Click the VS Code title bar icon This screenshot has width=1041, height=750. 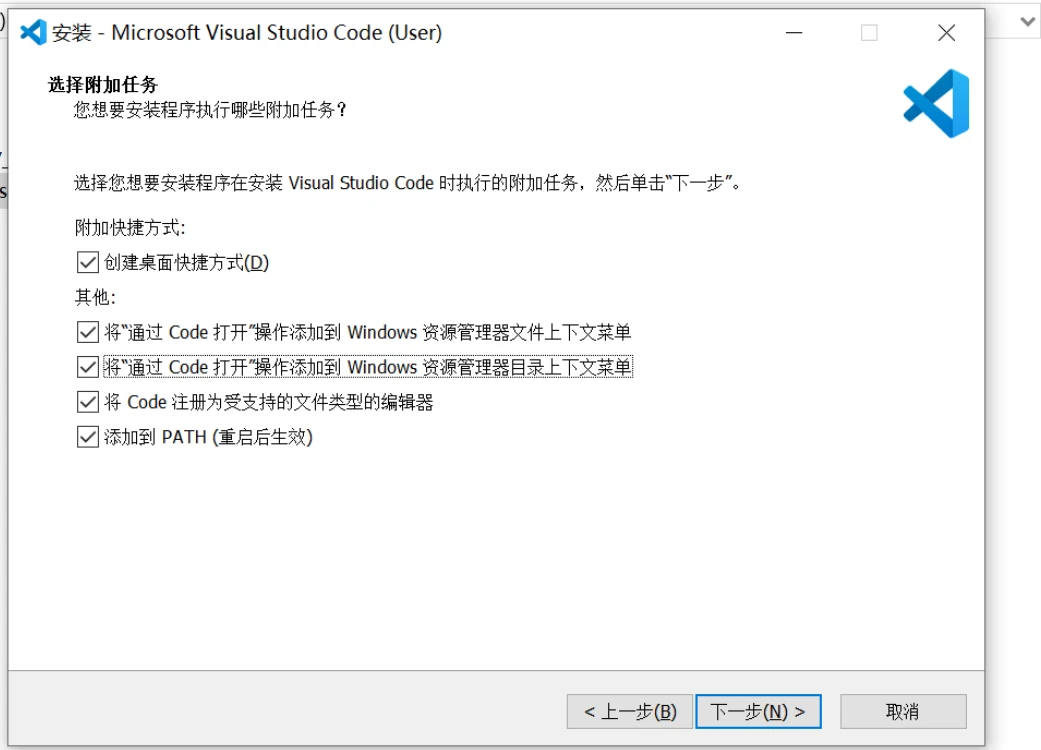(33, 32)
